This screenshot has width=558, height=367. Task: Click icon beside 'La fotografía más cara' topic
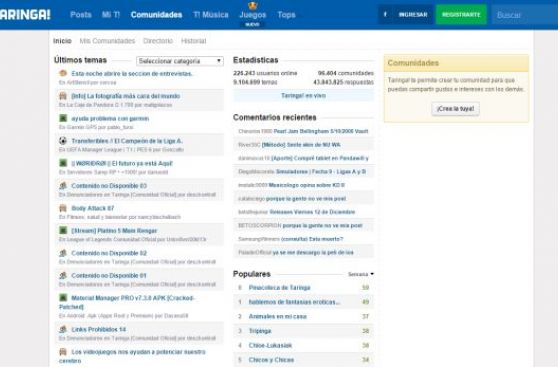(x=63, y=96)
